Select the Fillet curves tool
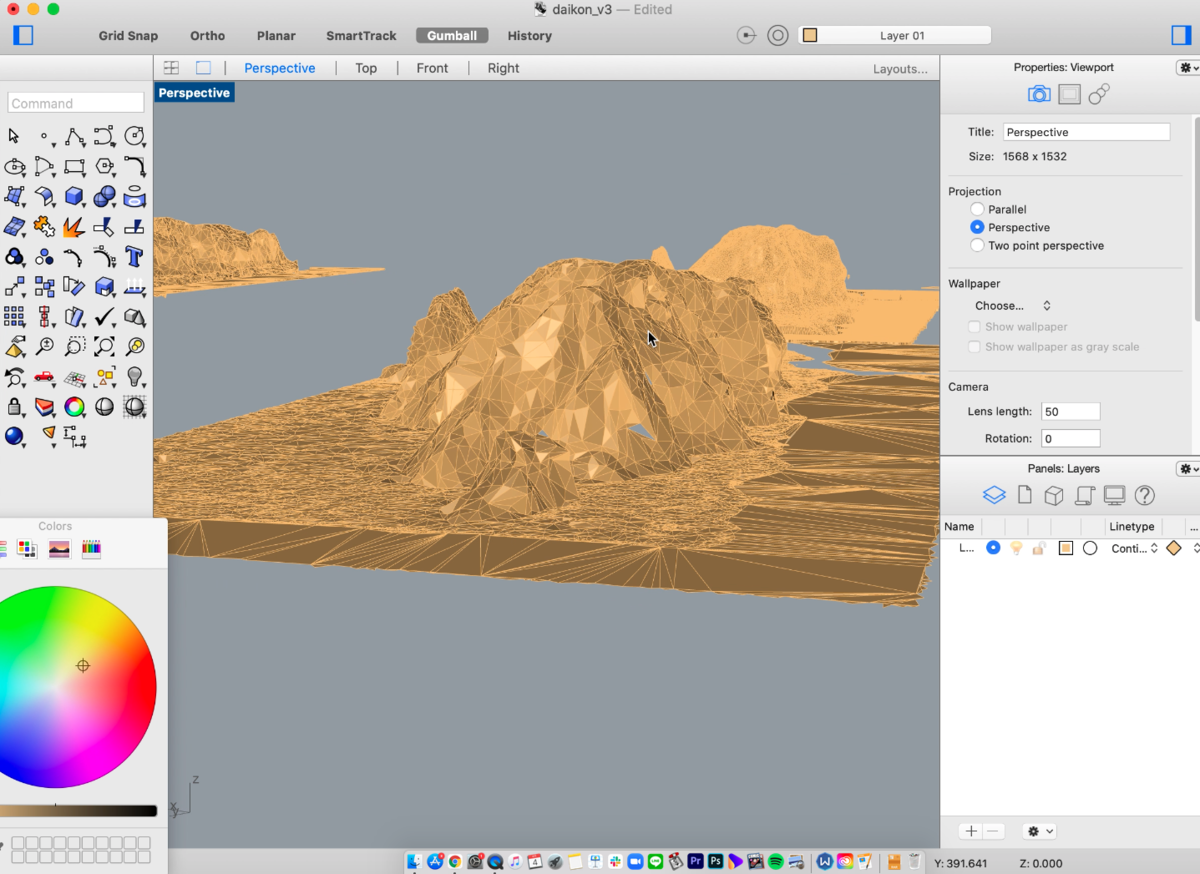This screenshot has height=874, width=1200. [x=134, y=166]
